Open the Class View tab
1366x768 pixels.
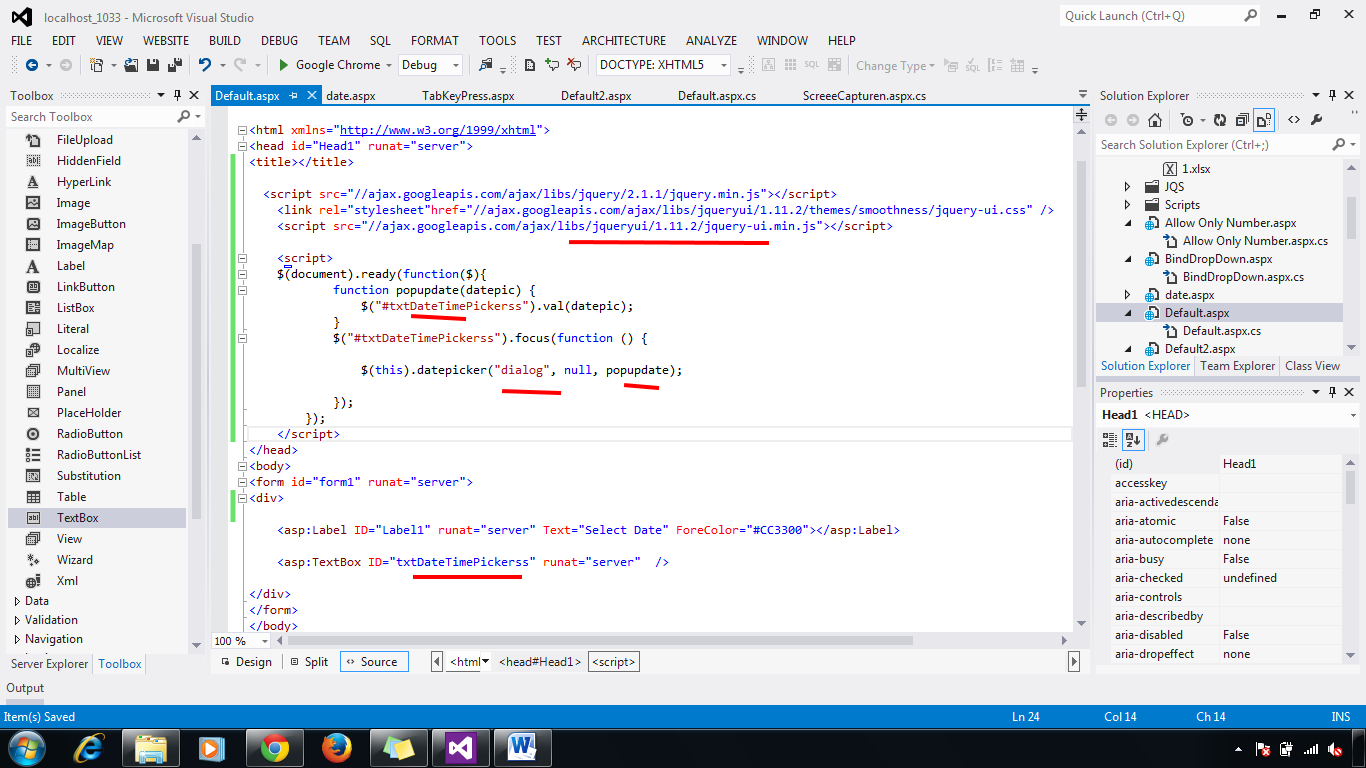(x=1312, y=366)
